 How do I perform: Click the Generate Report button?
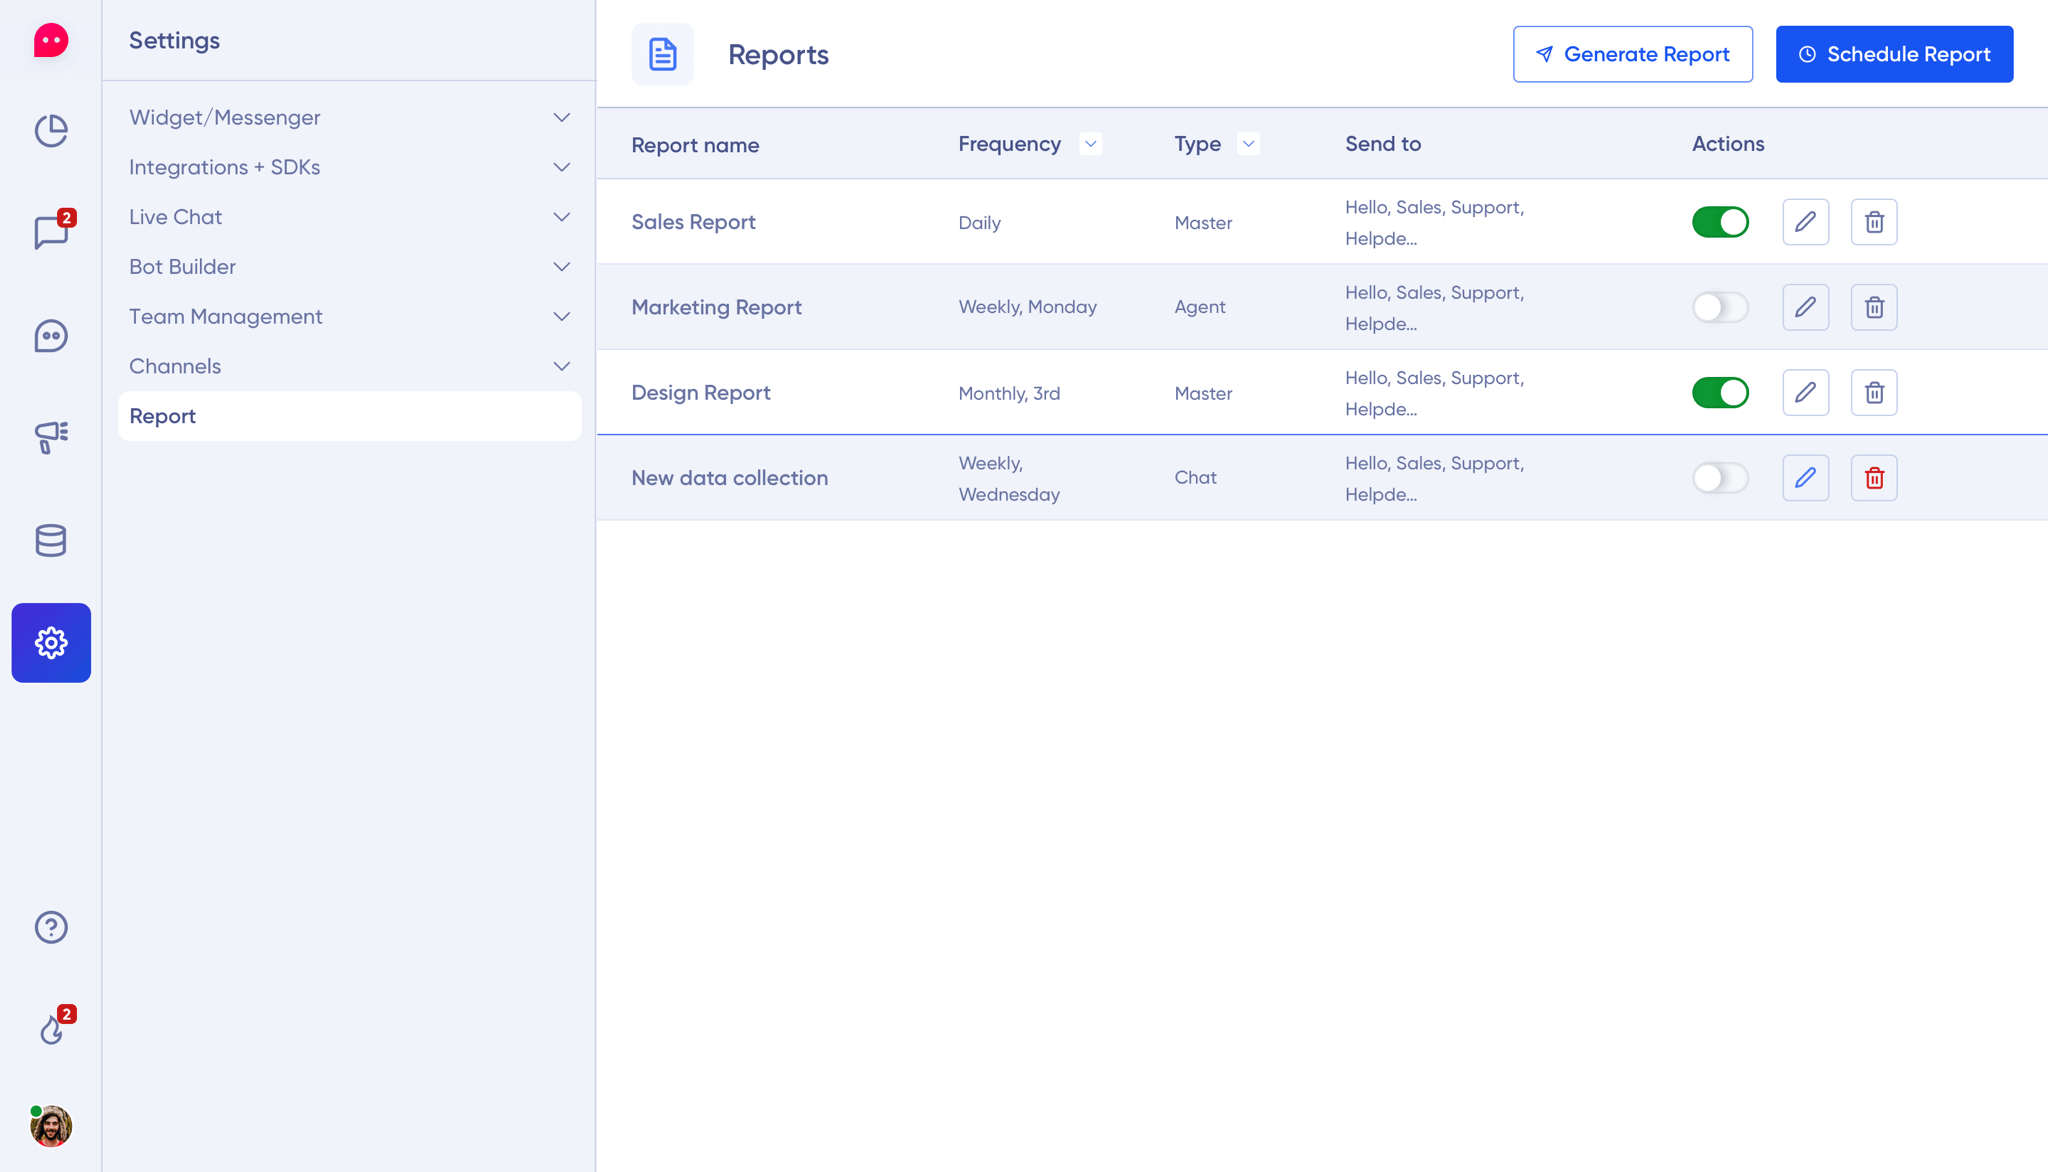1631,54
